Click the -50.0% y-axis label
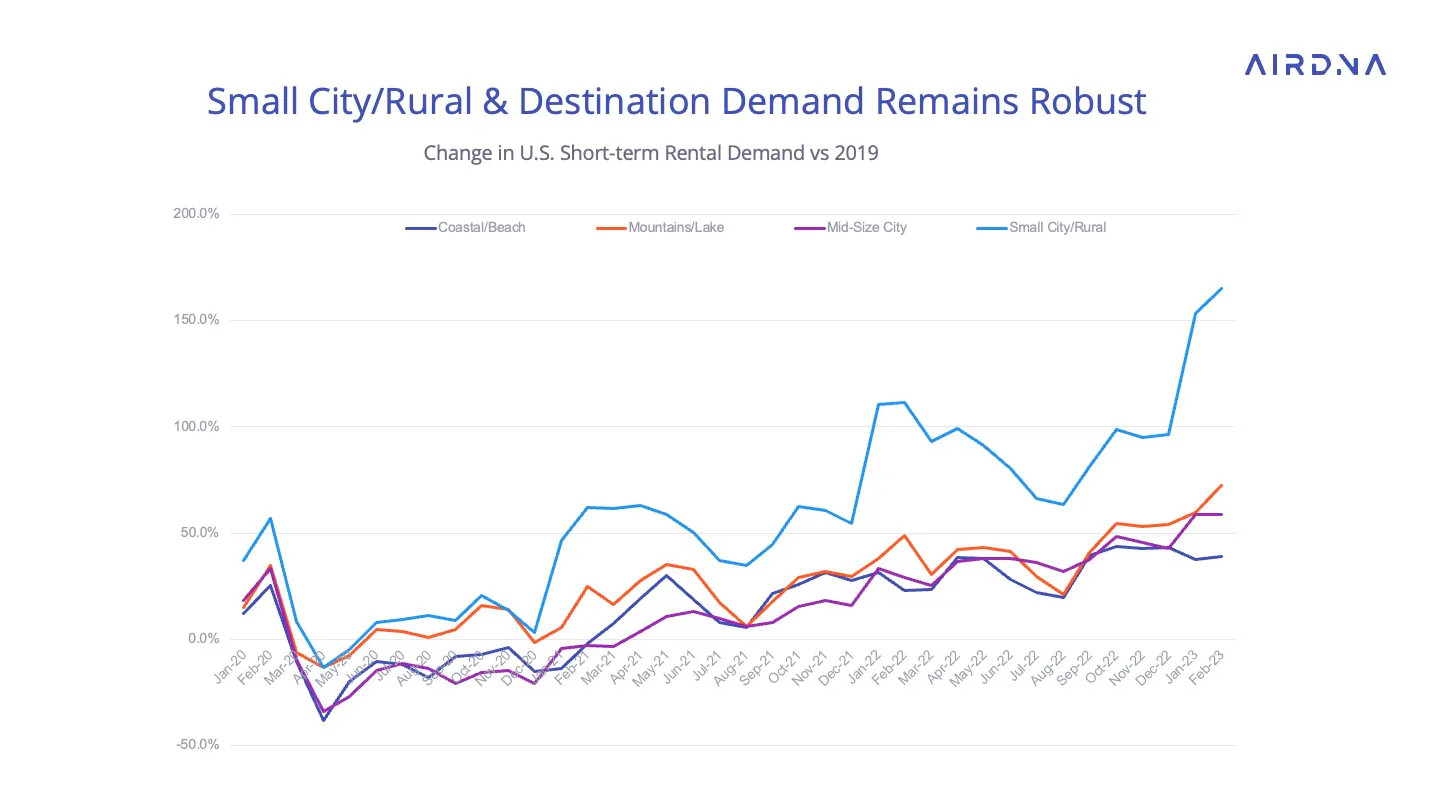The height and width of the screenshot is (810, 1440). point(198,745)
